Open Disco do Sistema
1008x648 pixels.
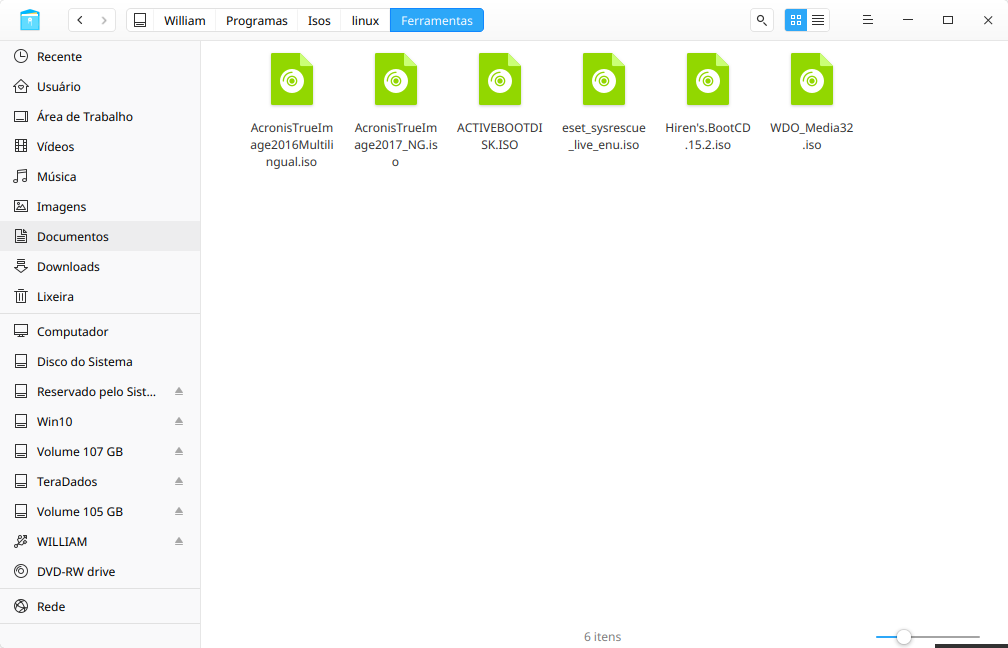coord(100,362)
